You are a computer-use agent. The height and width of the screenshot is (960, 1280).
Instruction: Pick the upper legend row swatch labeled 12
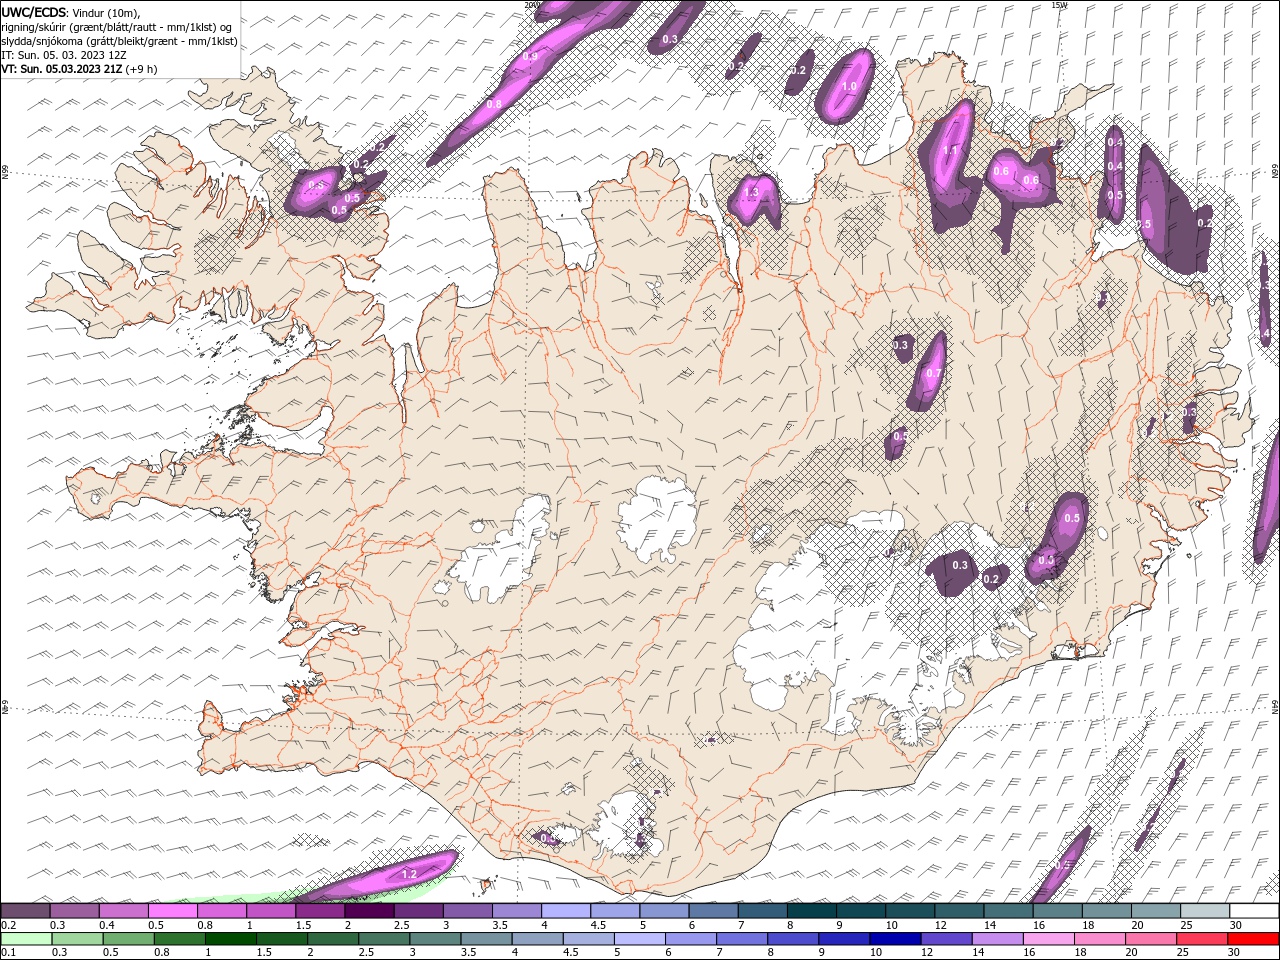(x=960, y=911)
